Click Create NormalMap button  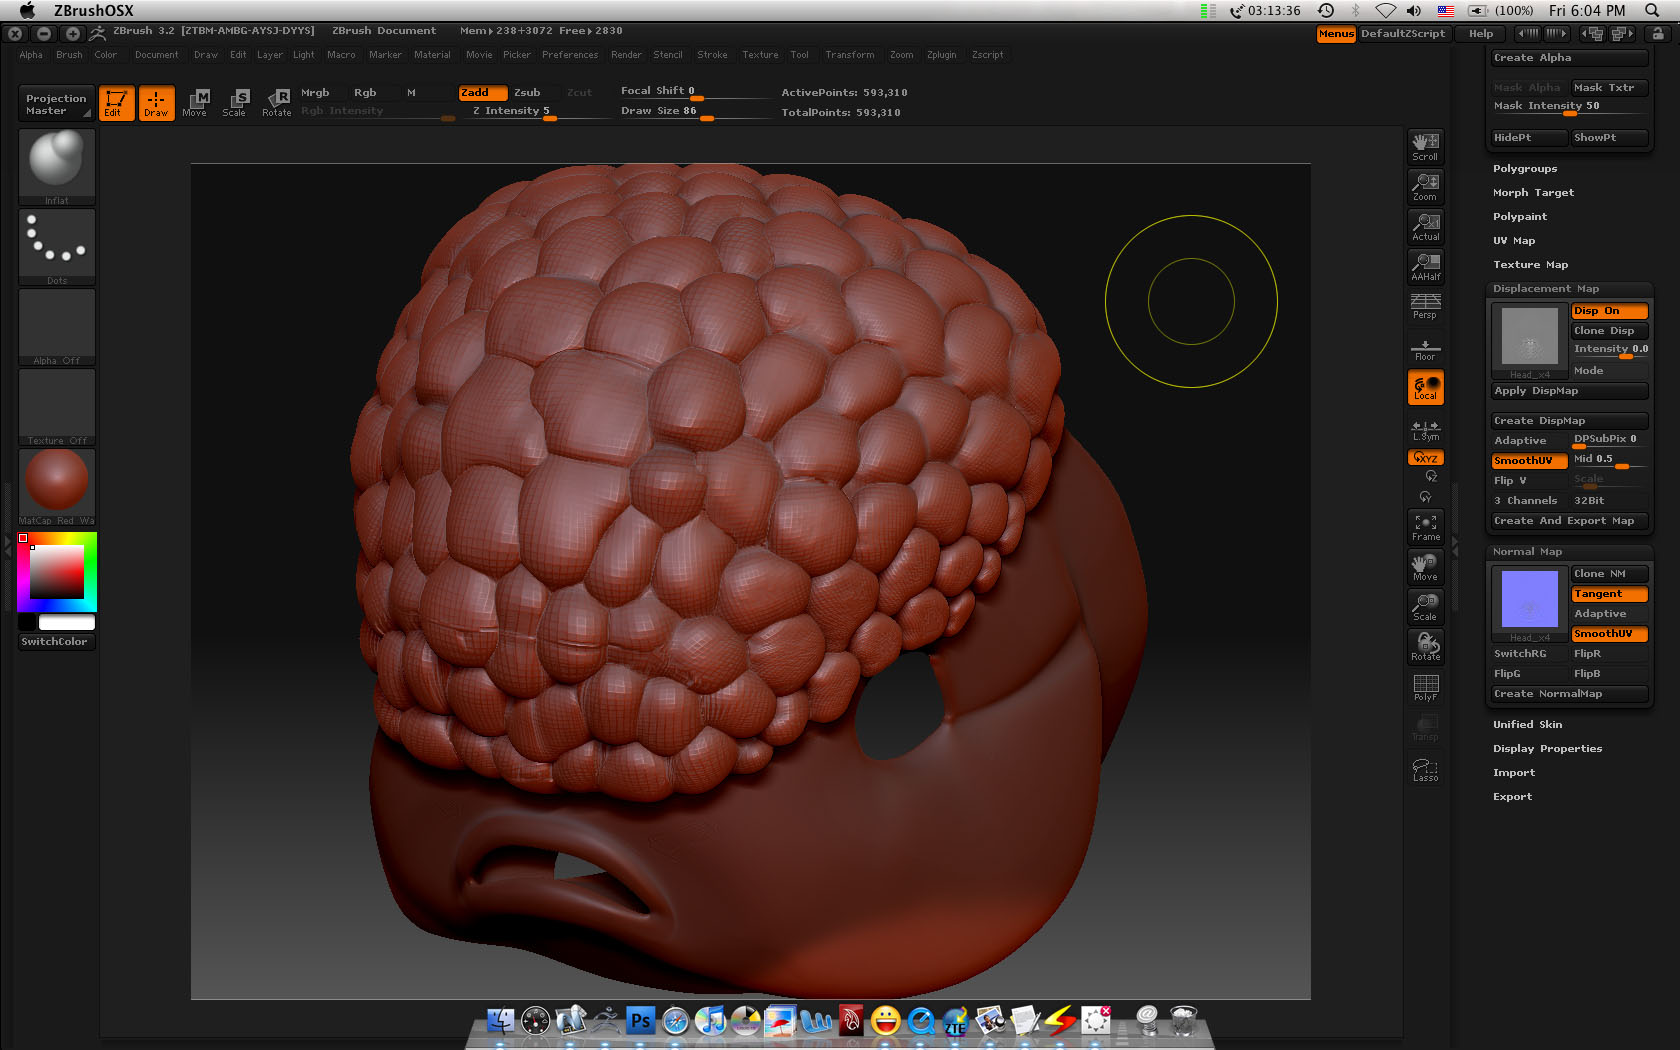pyautogui.click(x=1567, y=694)
